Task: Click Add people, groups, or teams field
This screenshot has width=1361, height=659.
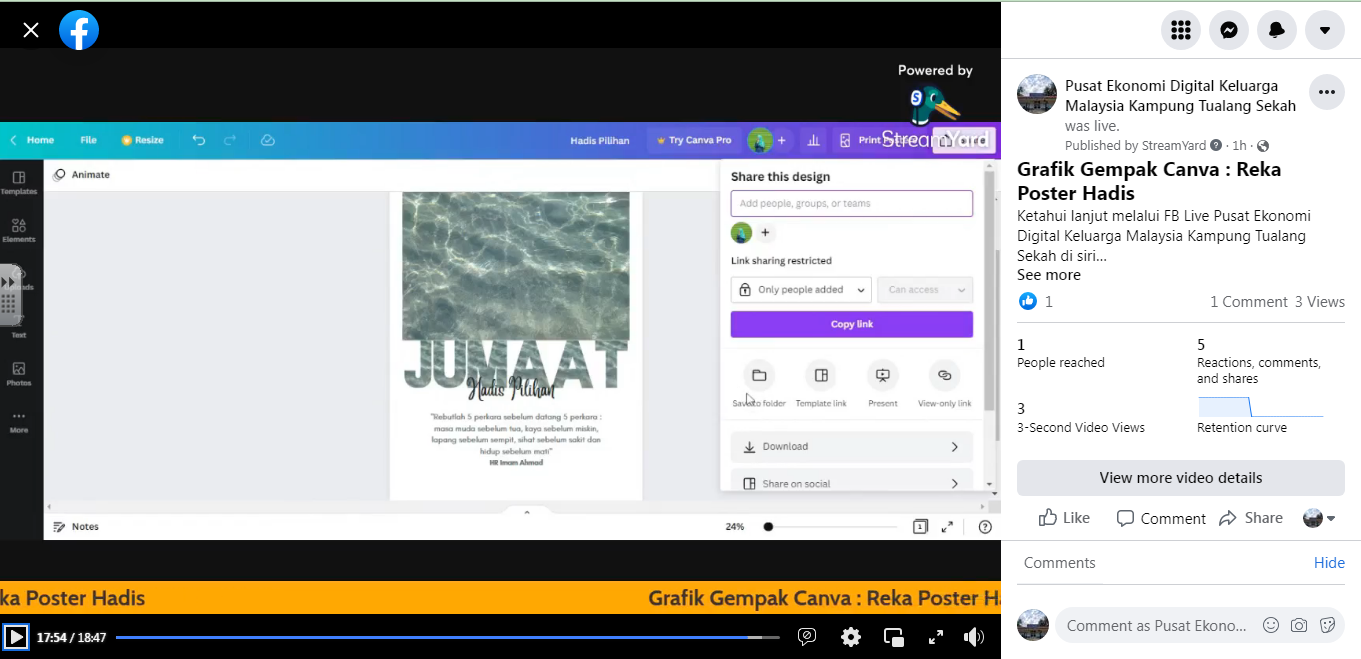Action: (851, 203)
